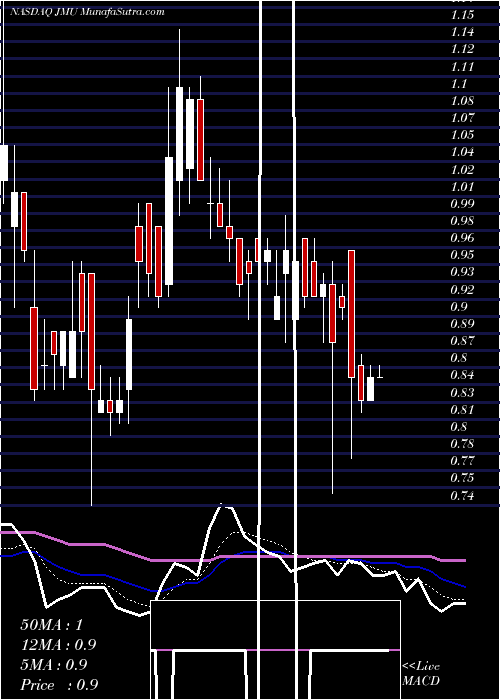Click the 1.02 price axis label
The height and width of the screenshot is (700, 500).
click(462, 170)
